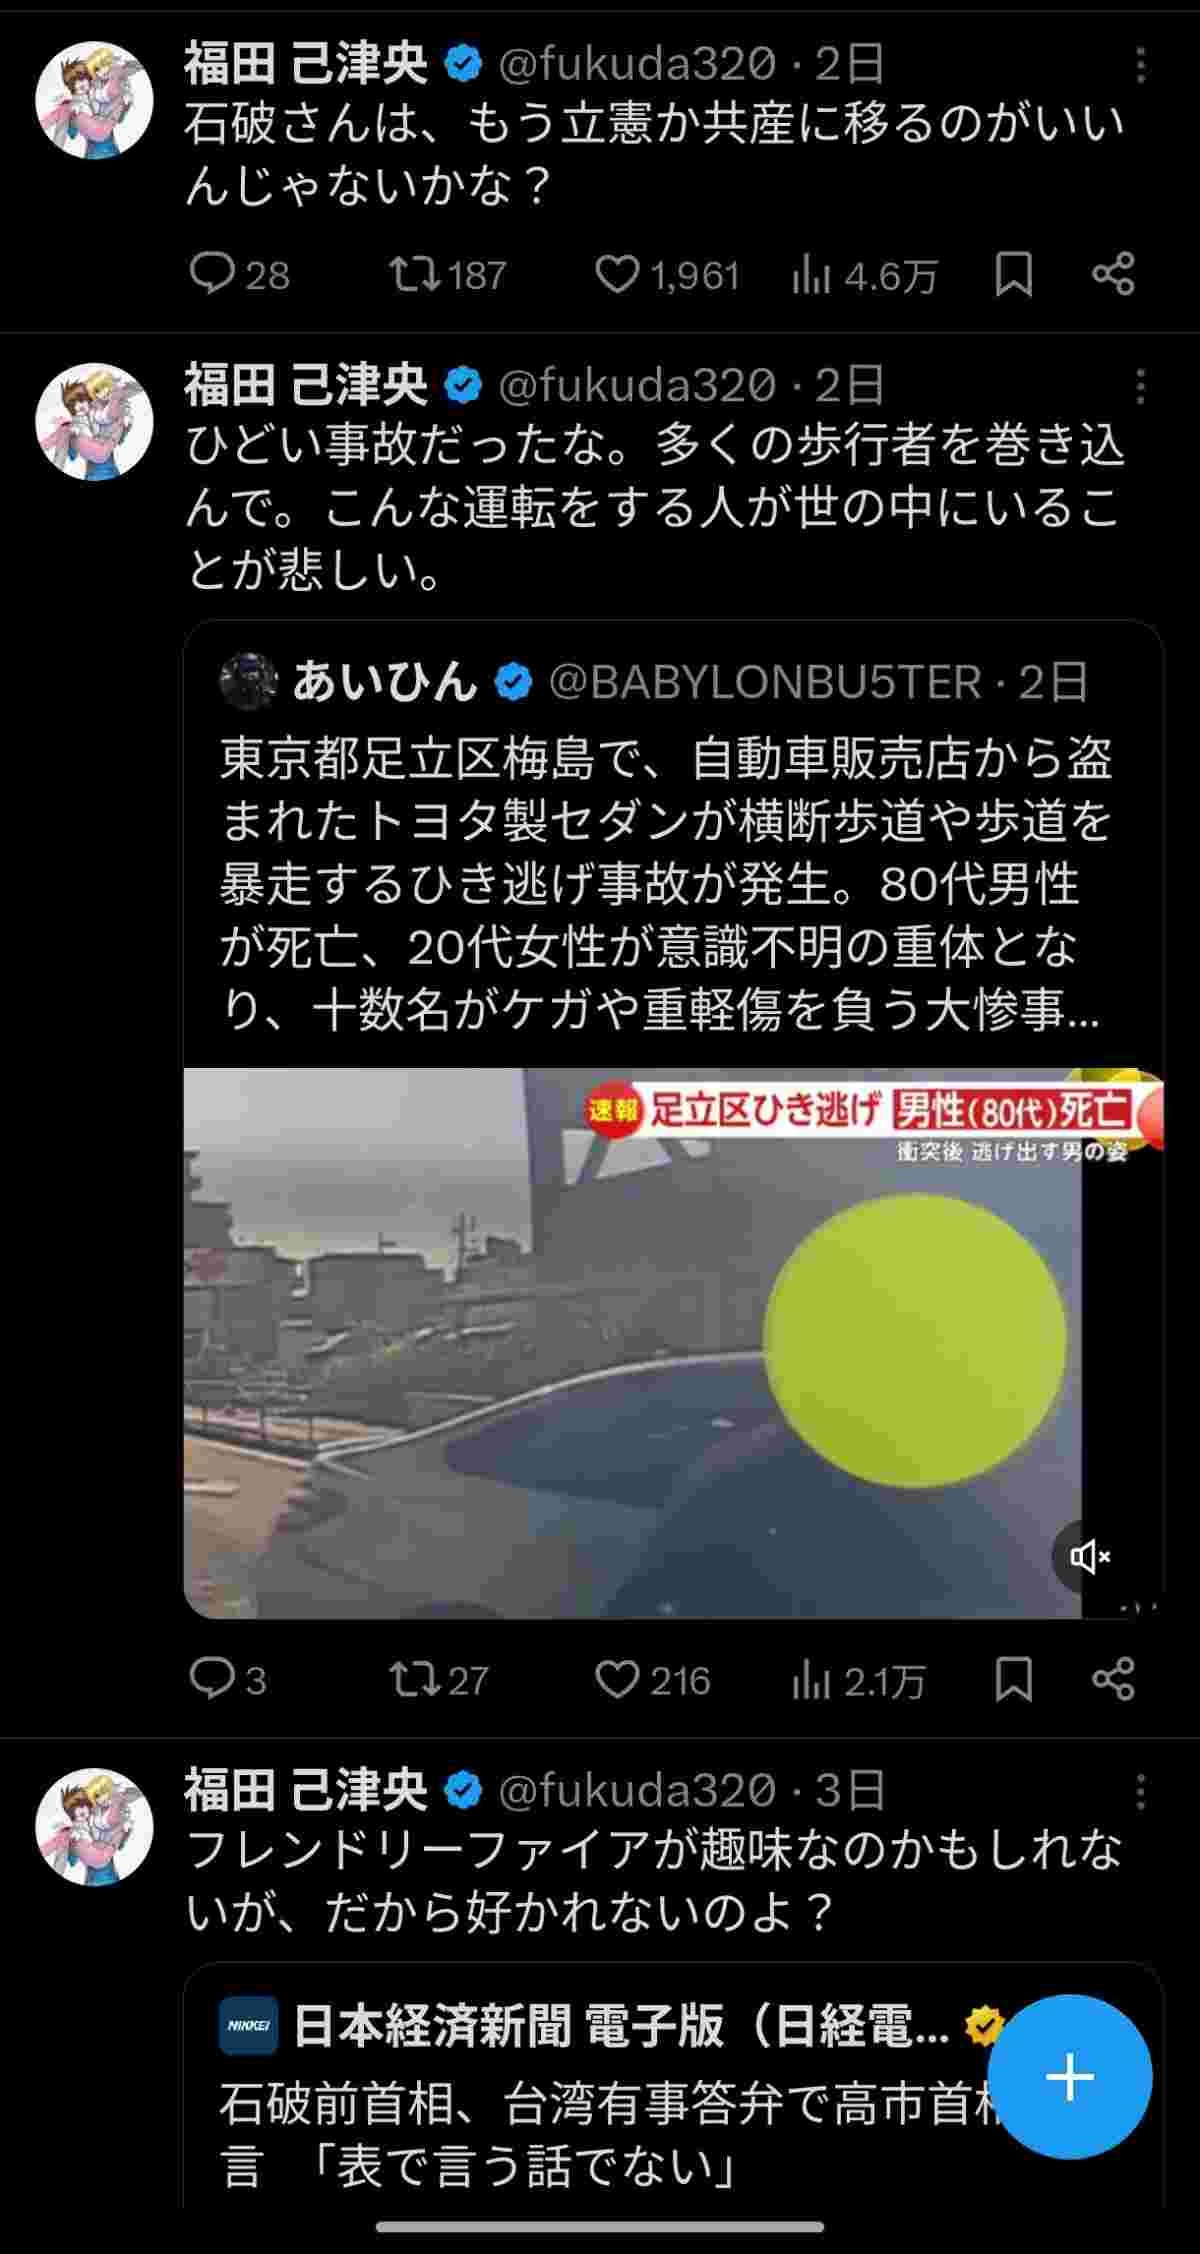
Task: Share the first tweet
Action: click(x=1113, y=274)
